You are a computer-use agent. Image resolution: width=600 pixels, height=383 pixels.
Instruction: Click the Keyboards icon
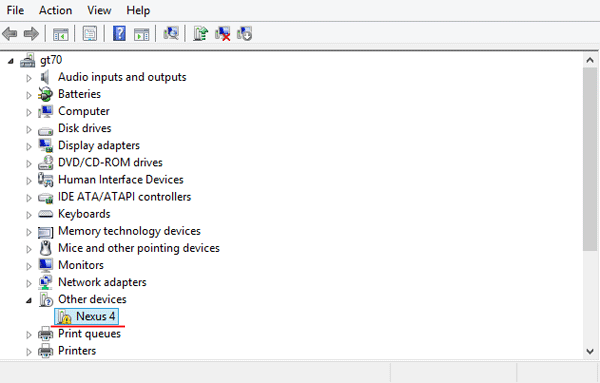pos(46,214)
